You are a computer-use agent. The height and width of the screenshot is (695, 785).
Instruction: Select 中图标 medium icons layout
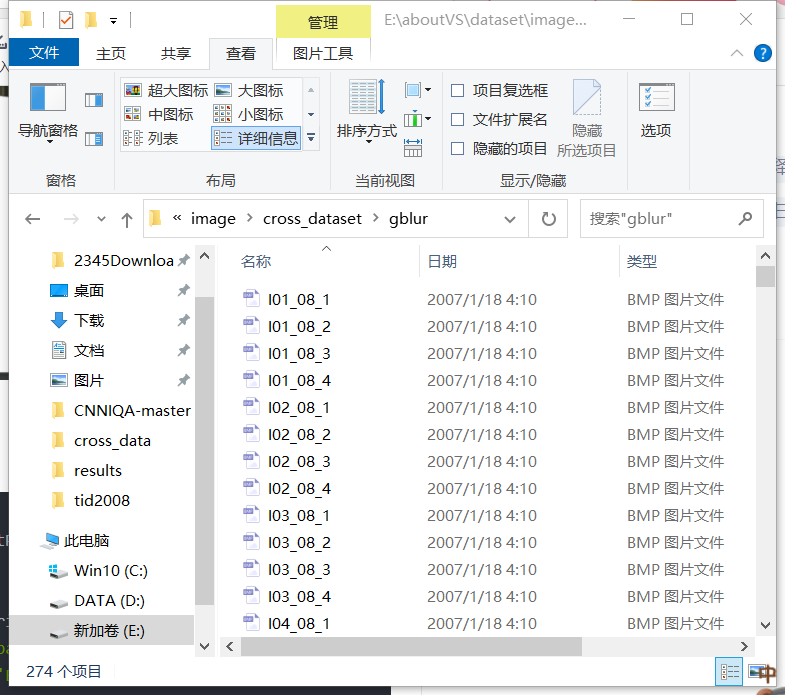coord(159,115)
